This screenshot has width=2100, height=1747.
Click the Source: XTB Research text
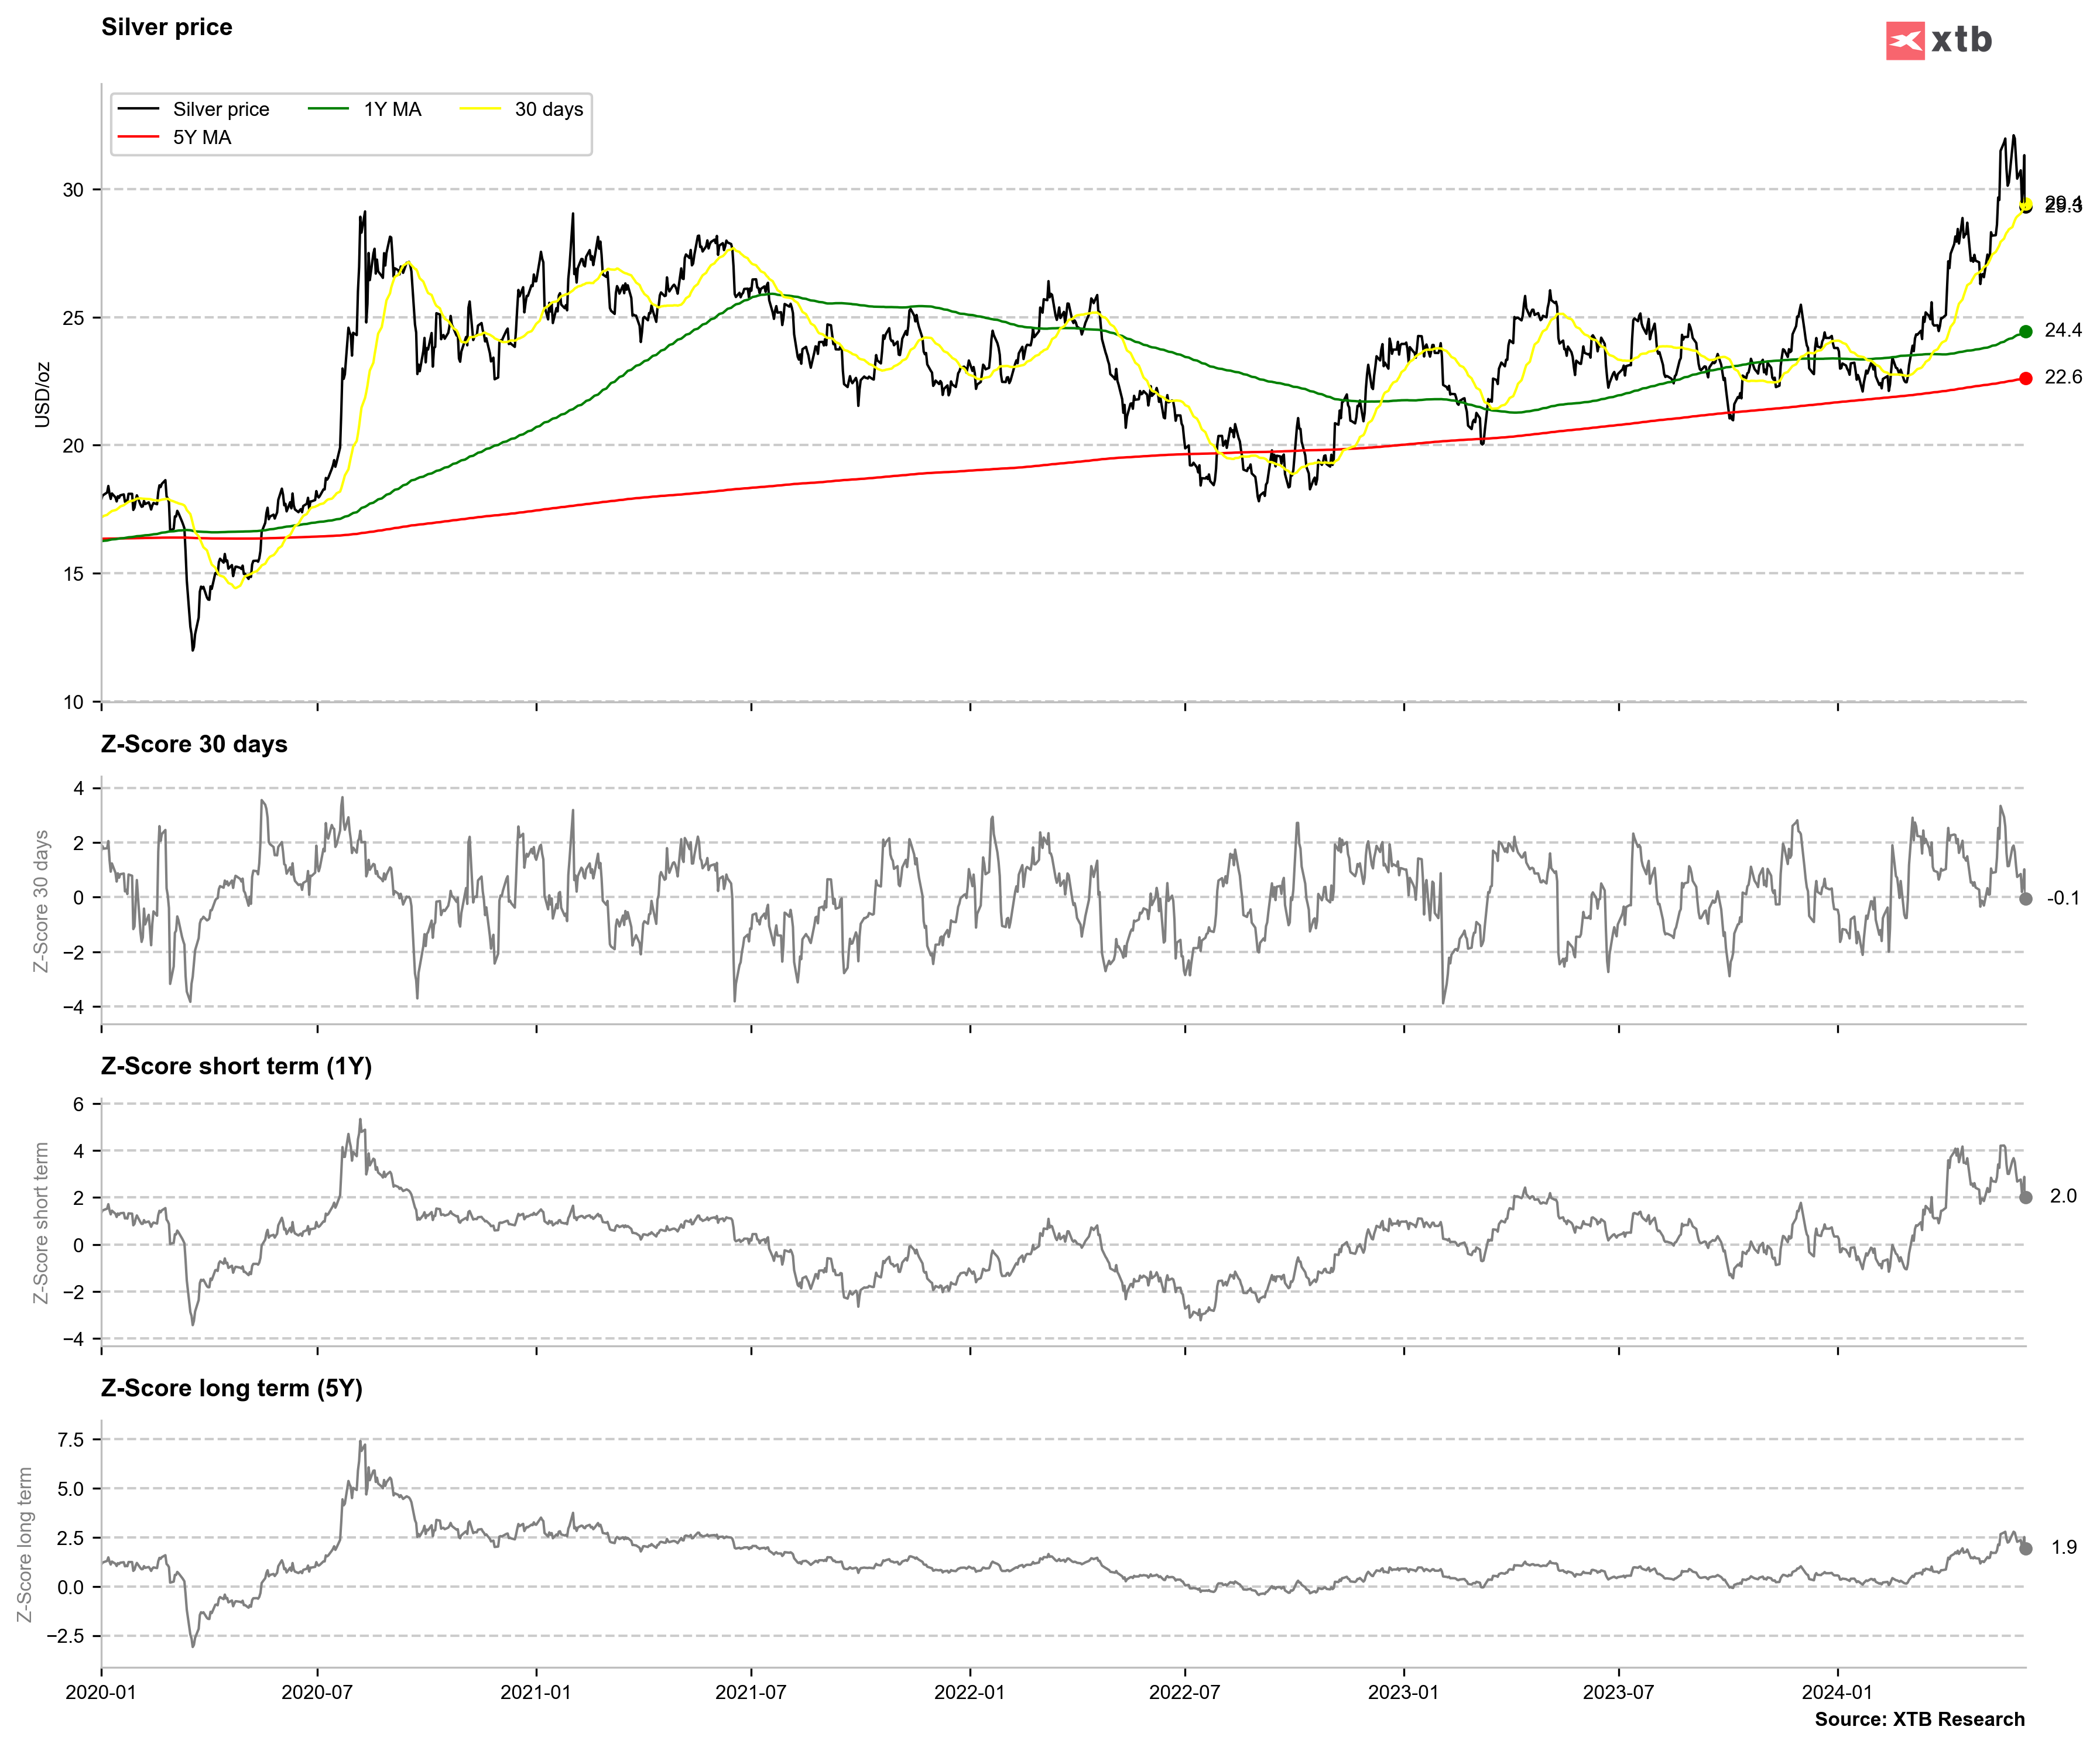click(x=1919, y=1719)
